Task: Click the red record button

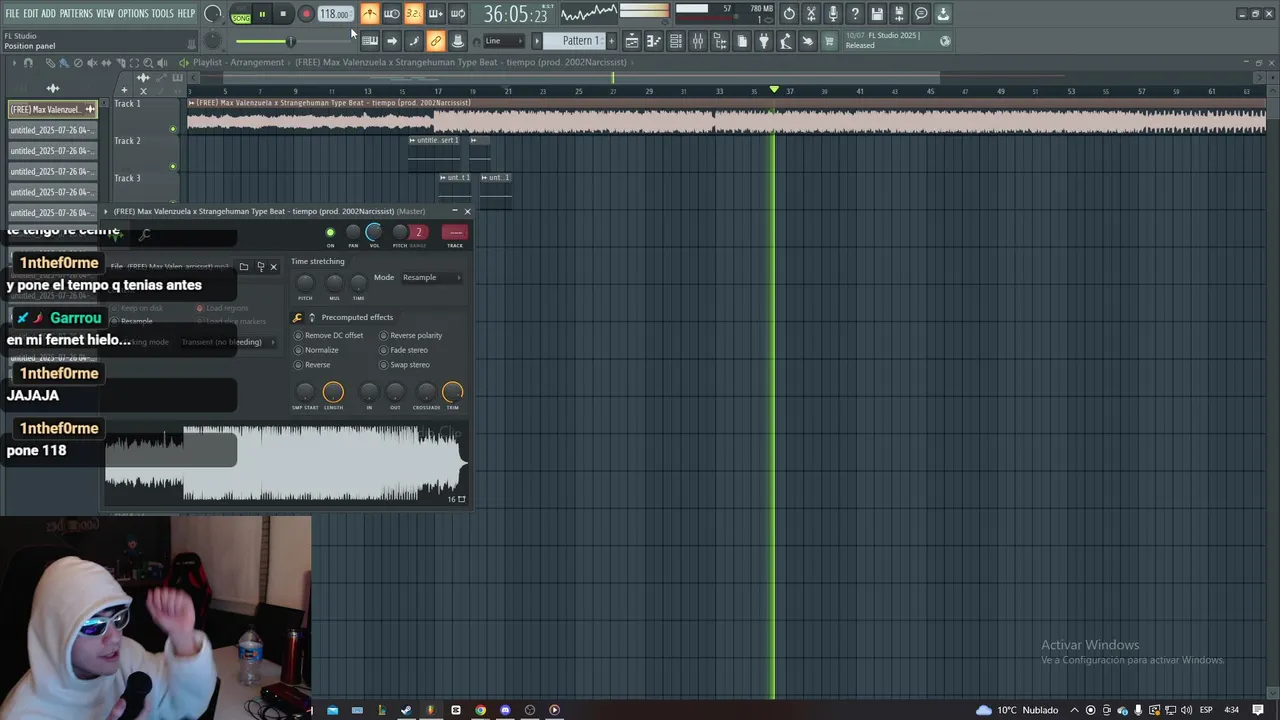Action: [x=306, y=14]
